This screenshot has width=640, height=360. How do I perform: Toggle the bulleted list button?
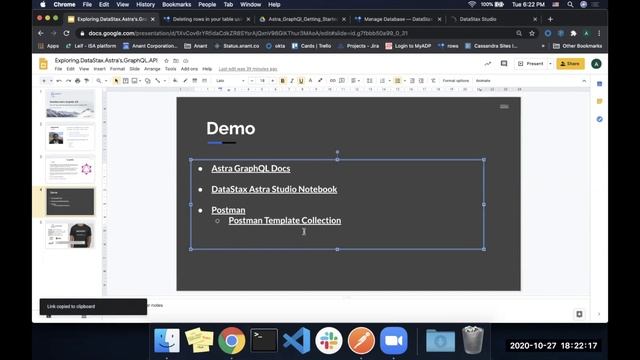(398, 81)
